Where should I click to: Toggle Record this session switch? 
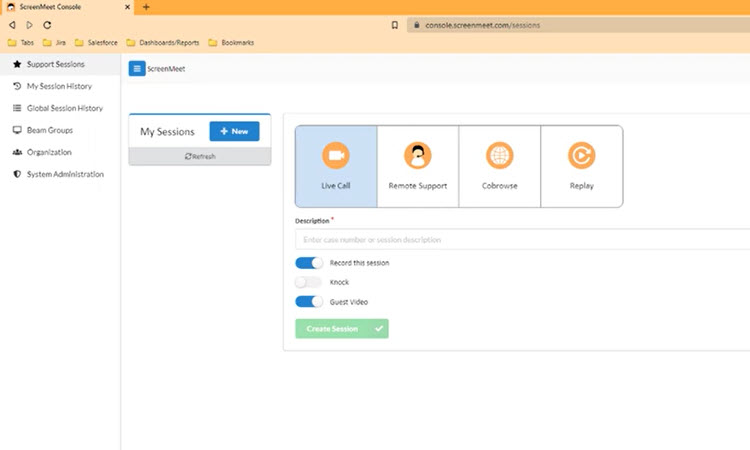click(309, 263)
